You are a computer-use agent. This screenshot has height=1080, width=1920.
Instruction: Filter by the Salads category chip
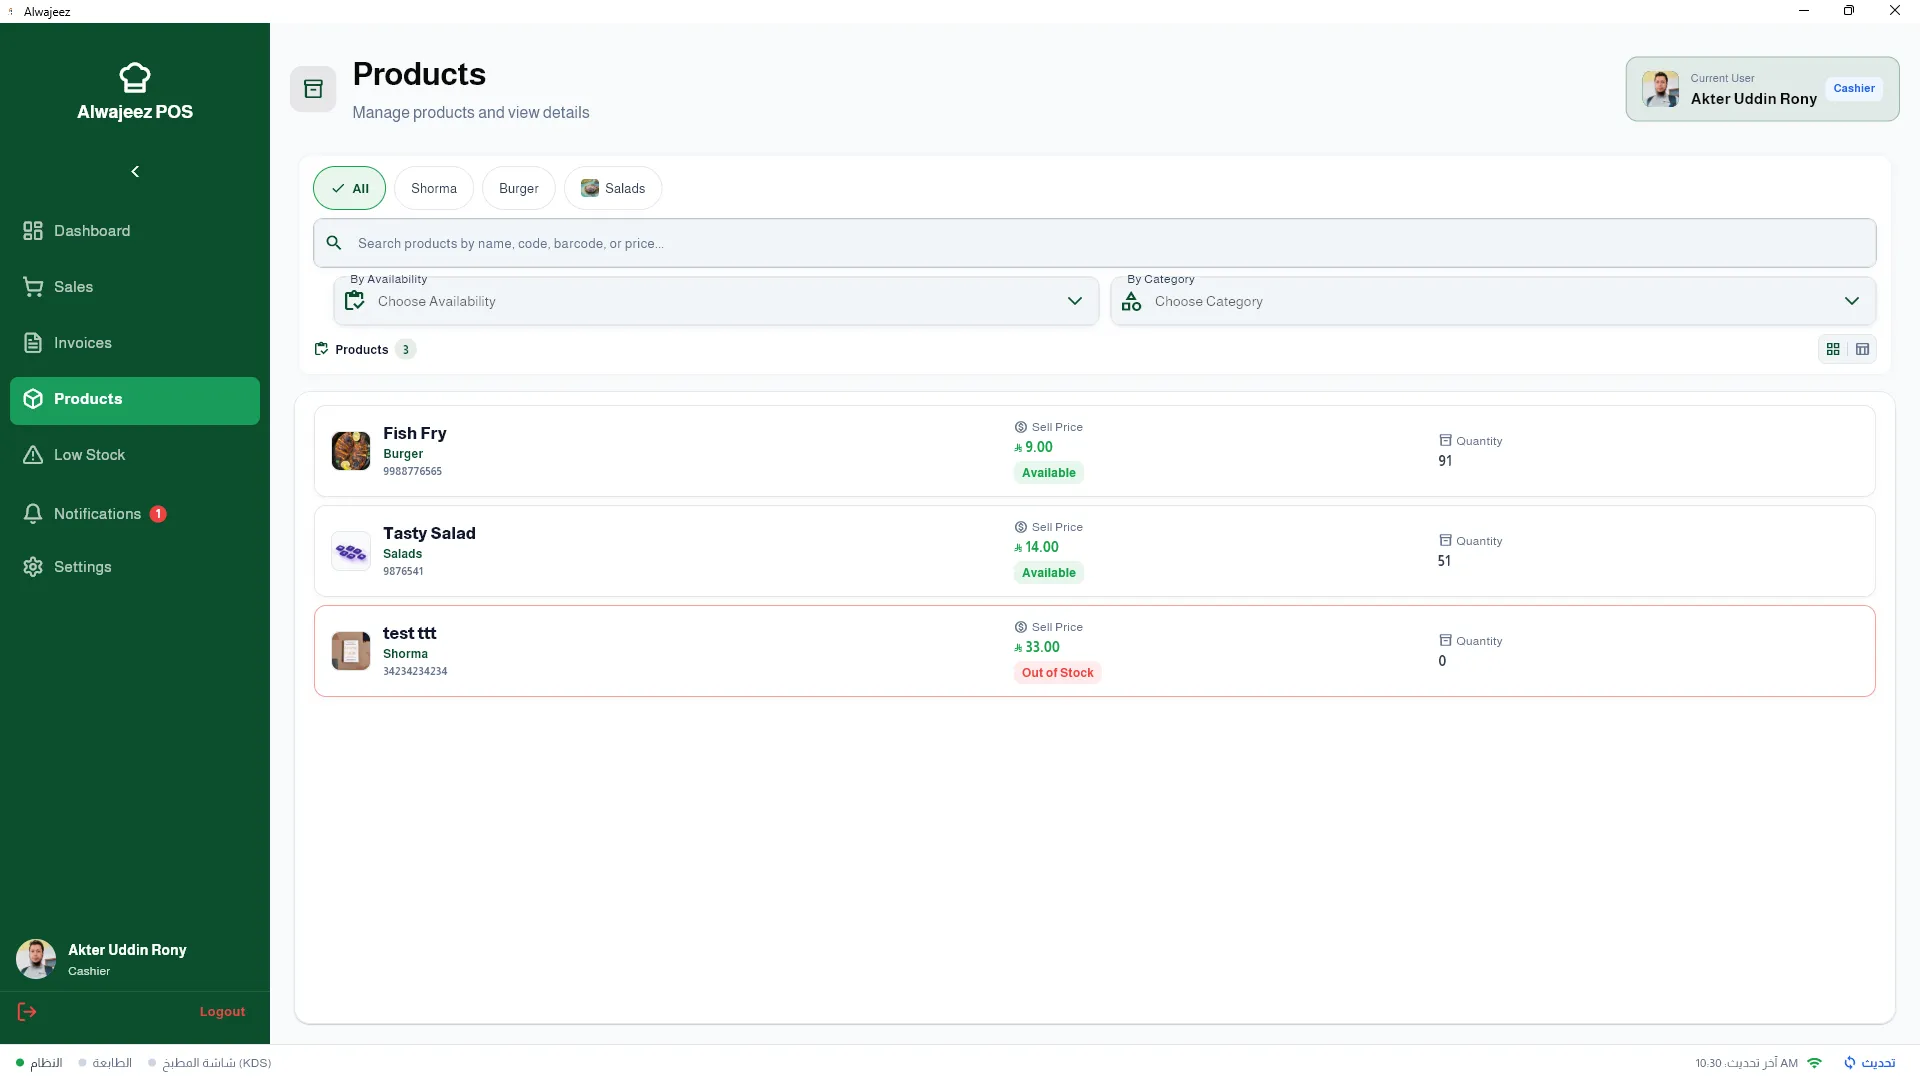coord(613,188)
